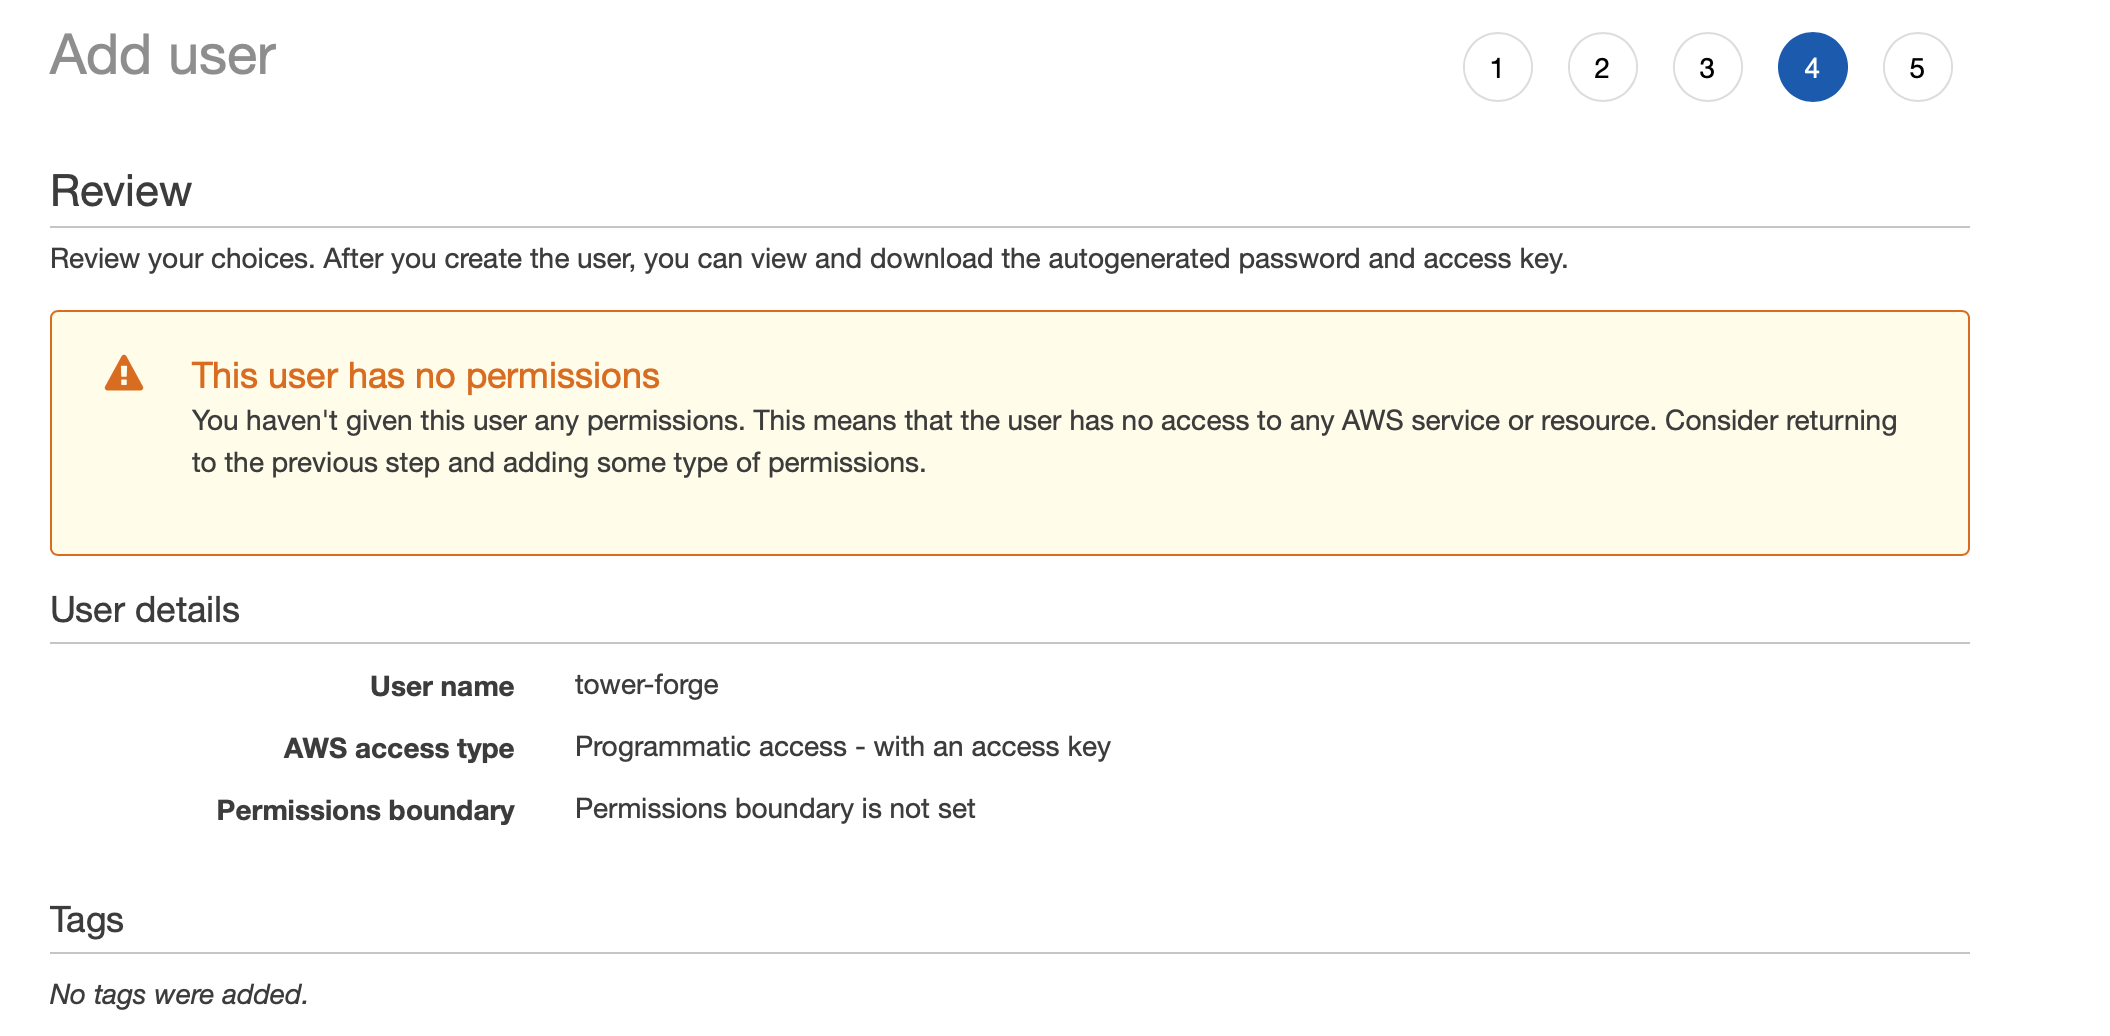Click the "Tags" section heading
This screenshot has height=1036, width=2110.
click(87, 920)
